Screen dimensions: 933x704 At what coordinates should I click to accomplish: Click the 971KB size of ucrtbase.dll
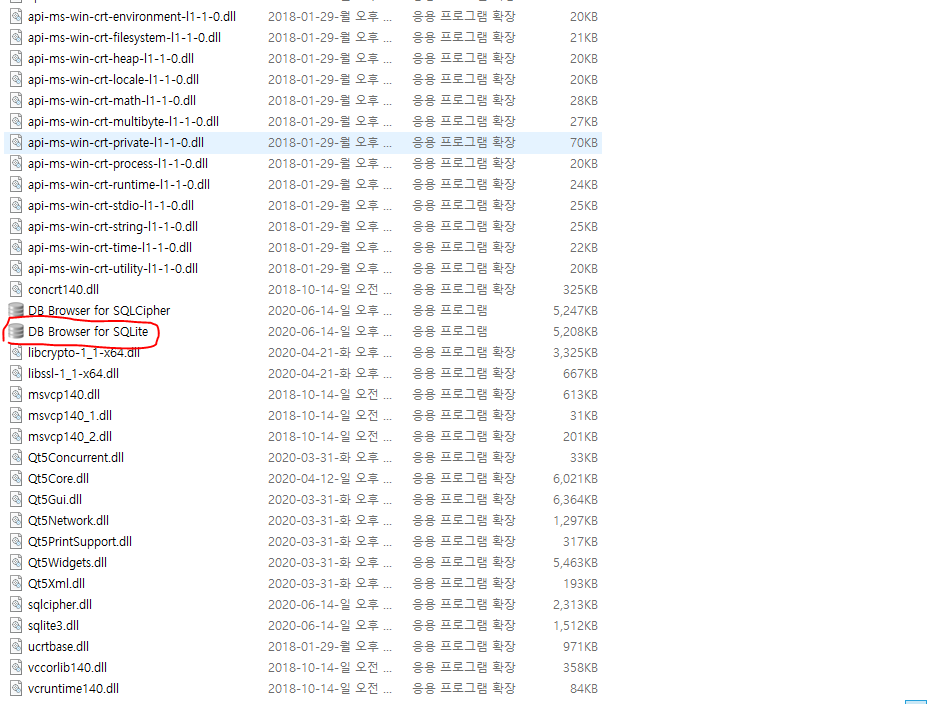580,647
